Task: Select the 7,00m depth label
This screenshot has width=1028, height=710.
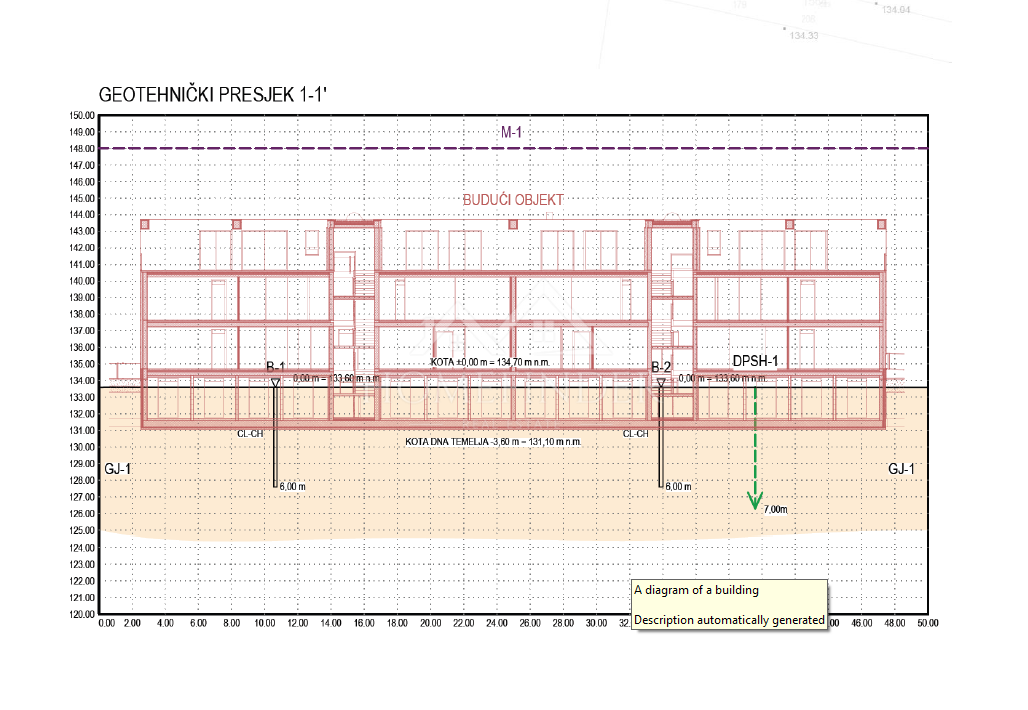Action: [x=776, y=509]
